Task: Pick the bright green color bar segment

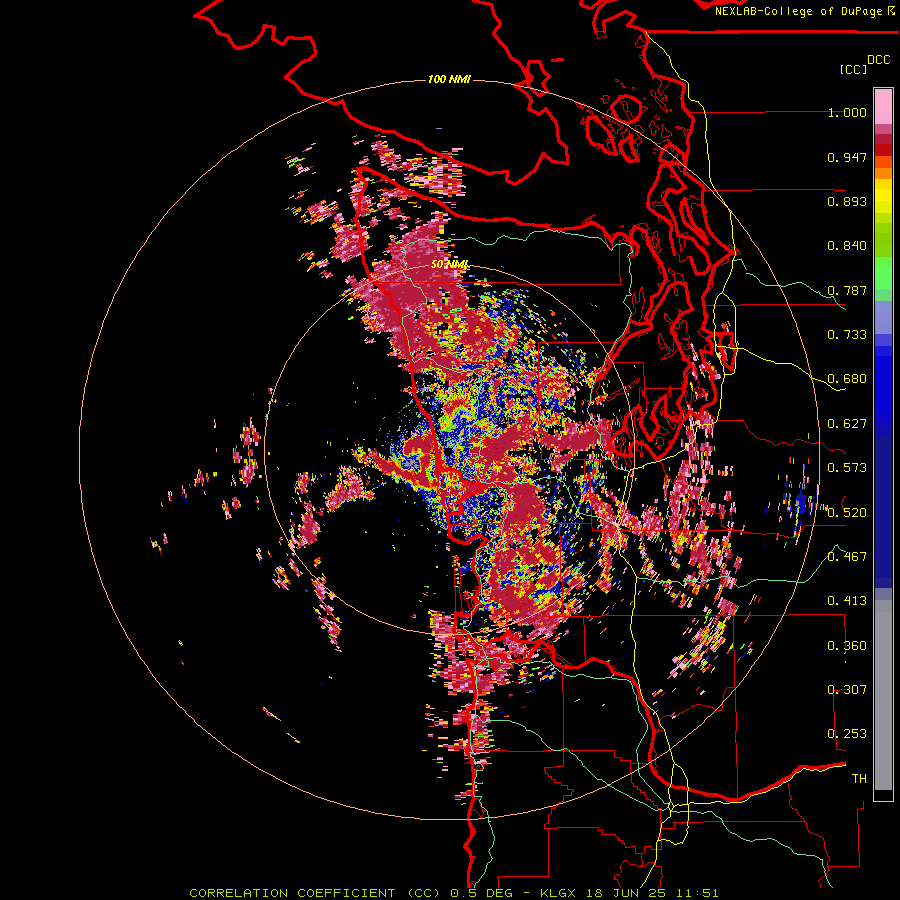Action: pyautogui.click(x=883, y=273)
